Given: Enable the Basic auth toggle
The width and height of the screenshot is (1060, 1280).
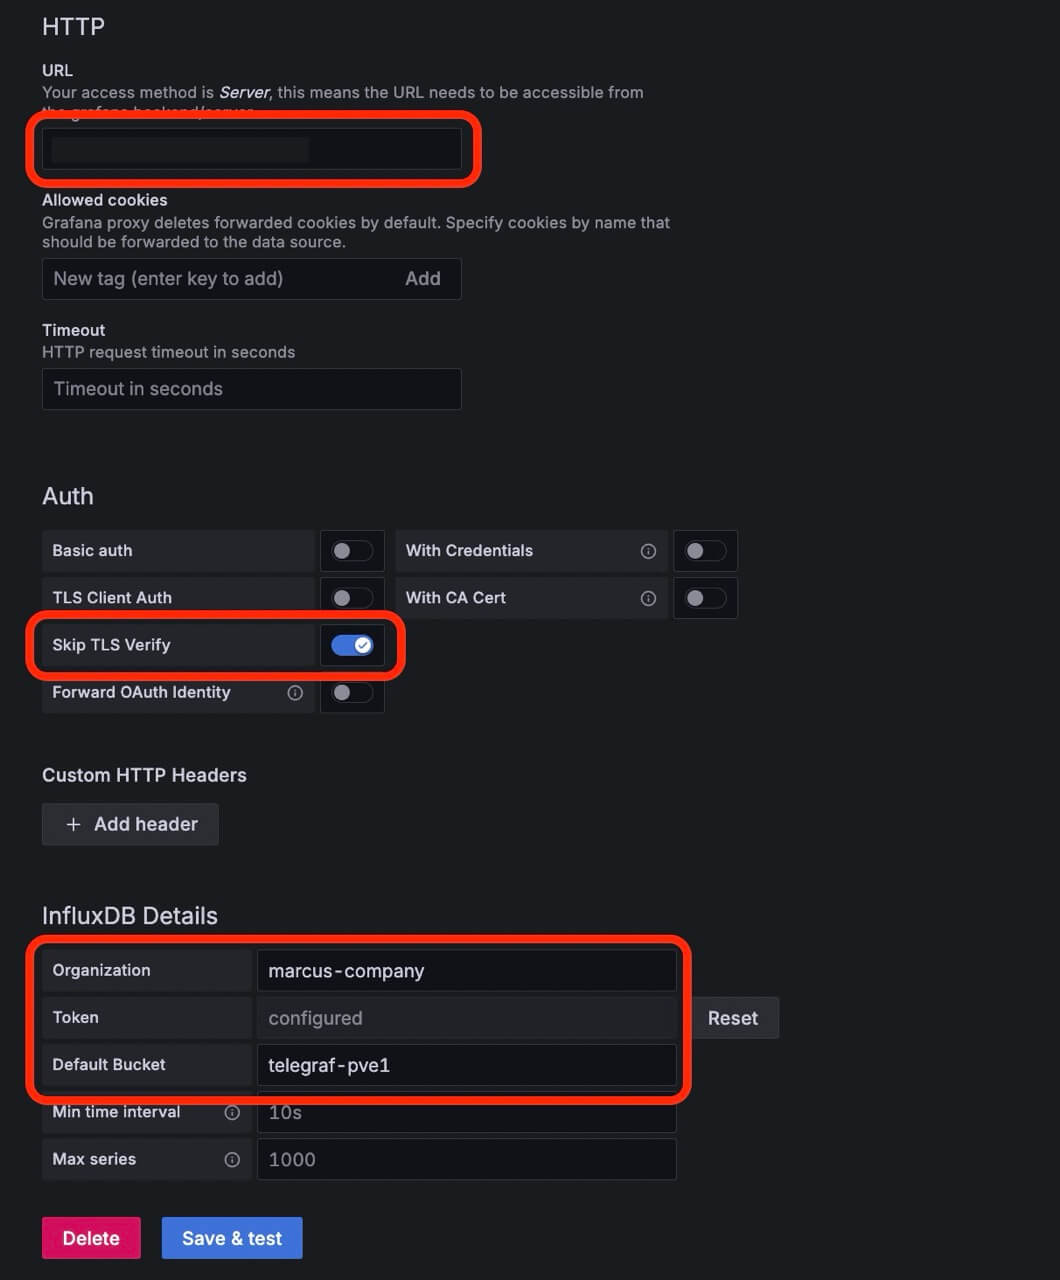Looking at the screenshot, I should pos(352,551).
